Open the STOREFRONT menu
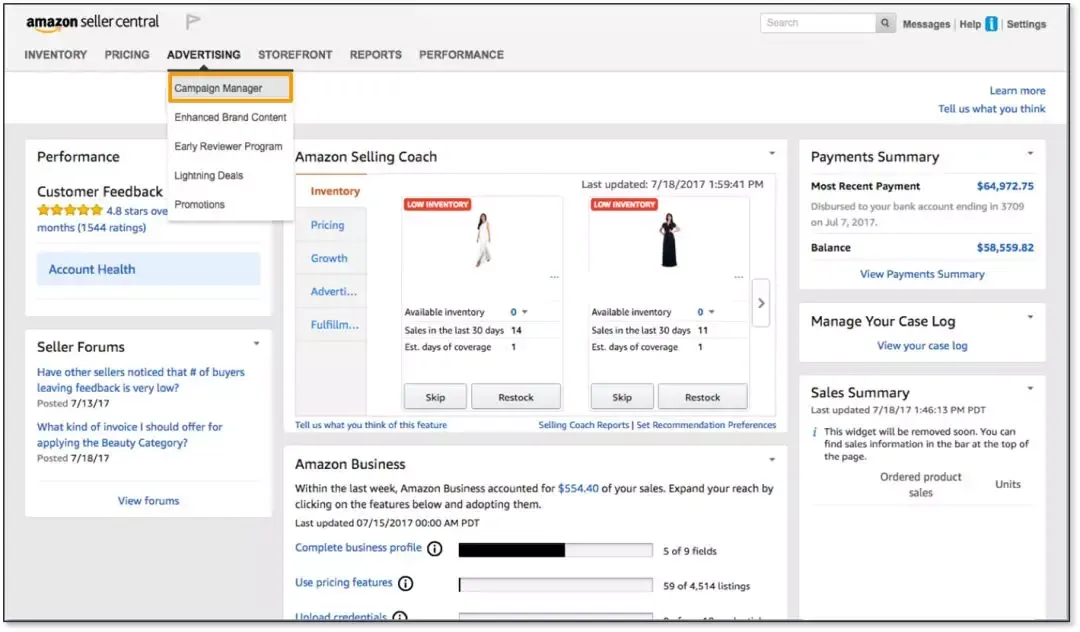1080x632 pixels. (x=295, y=54)
